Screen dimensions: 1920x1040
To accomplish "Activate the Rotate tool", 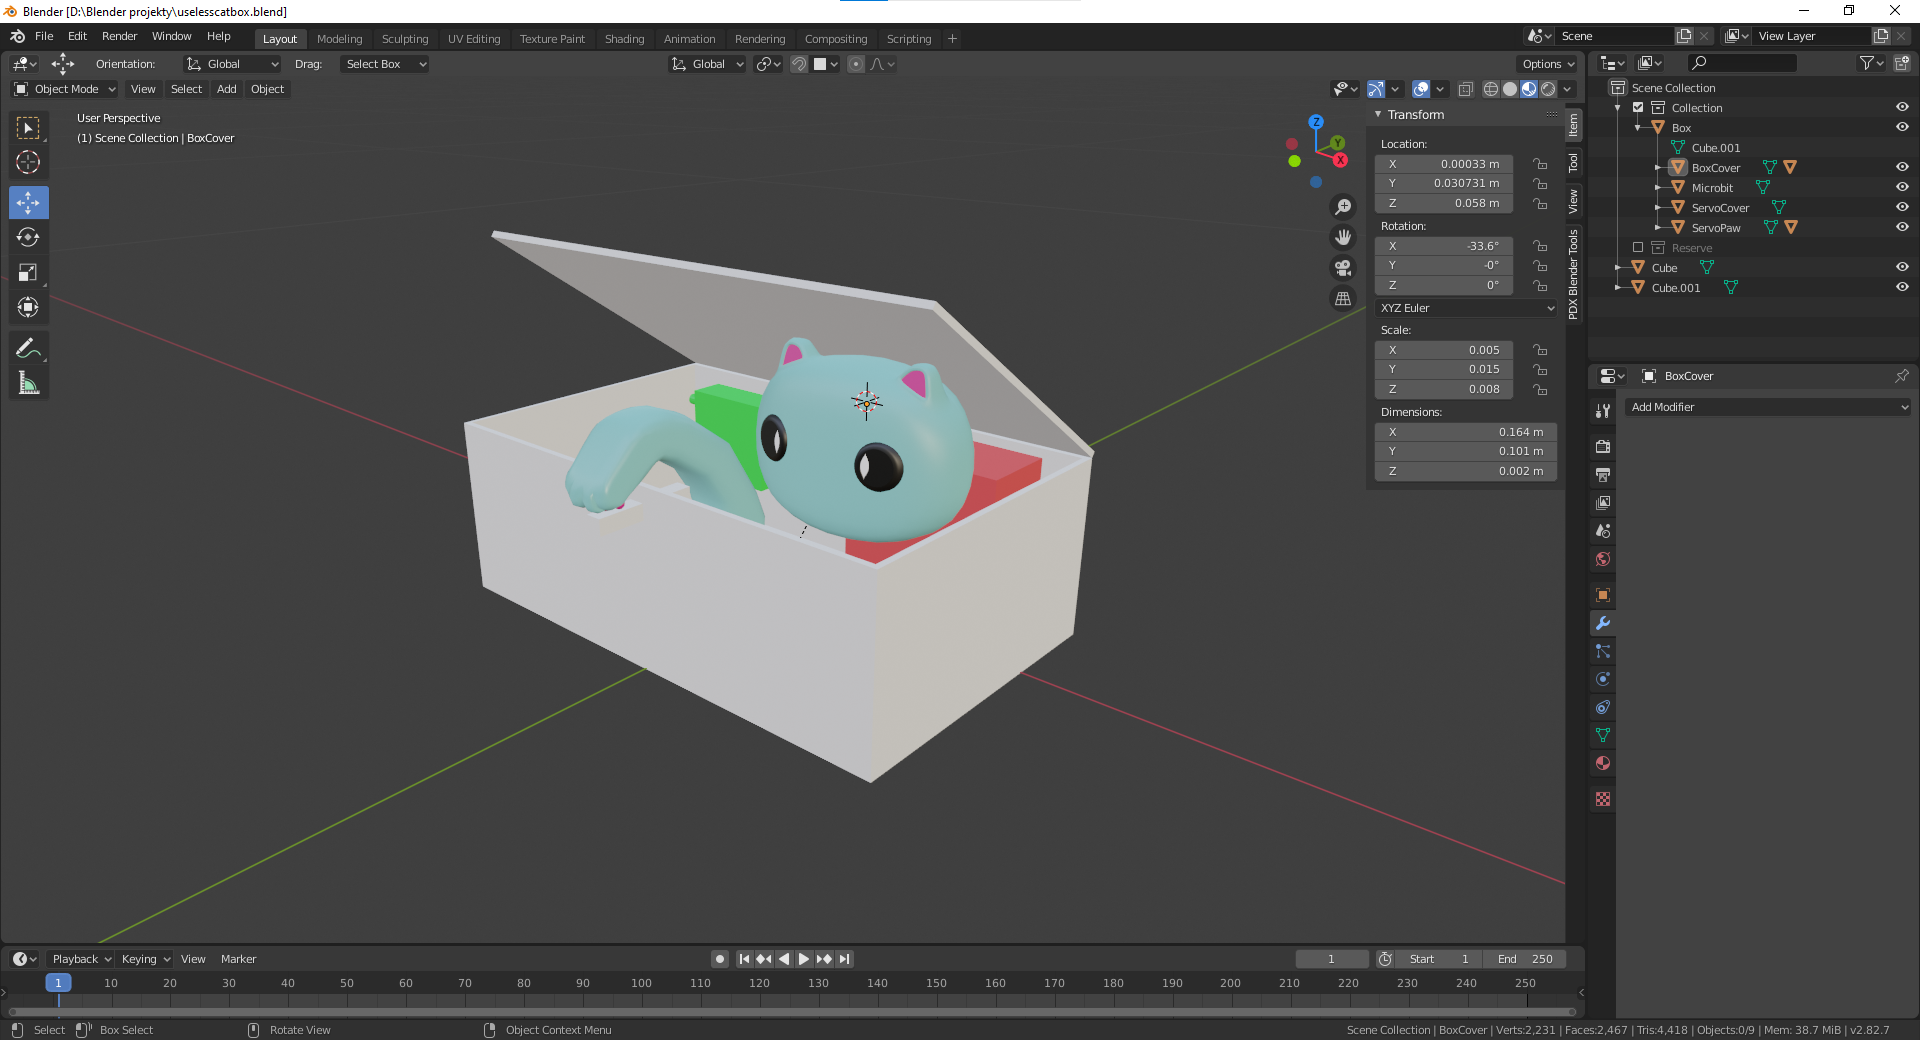I will pos(28,237).
